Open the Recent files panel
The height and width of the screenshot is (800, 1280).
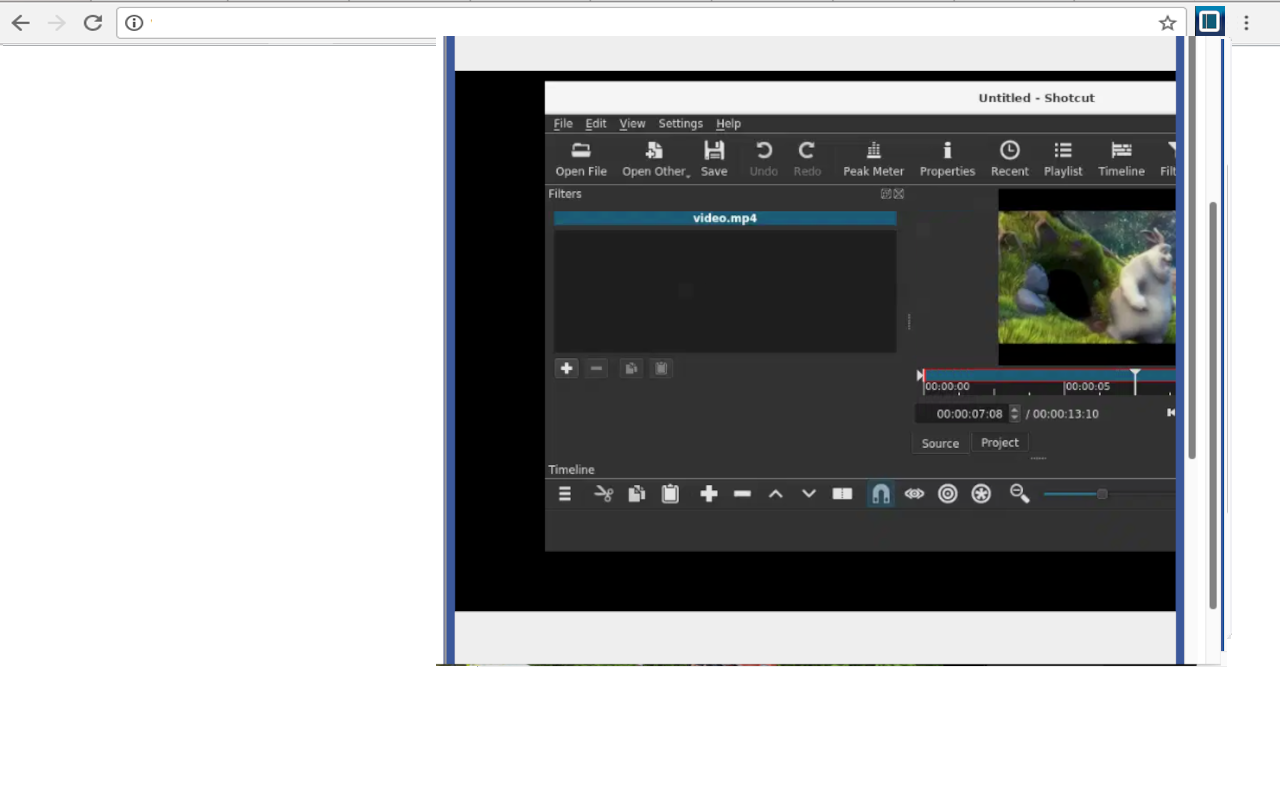[x=1010, y=158]
